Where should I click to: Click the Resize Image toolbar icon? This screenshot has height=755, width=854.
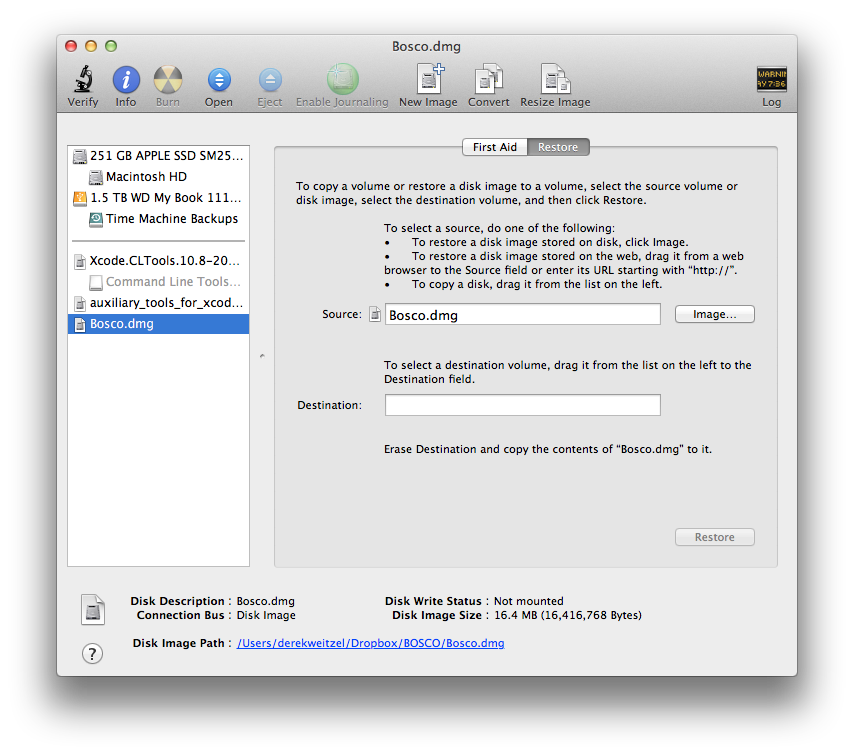555,80
